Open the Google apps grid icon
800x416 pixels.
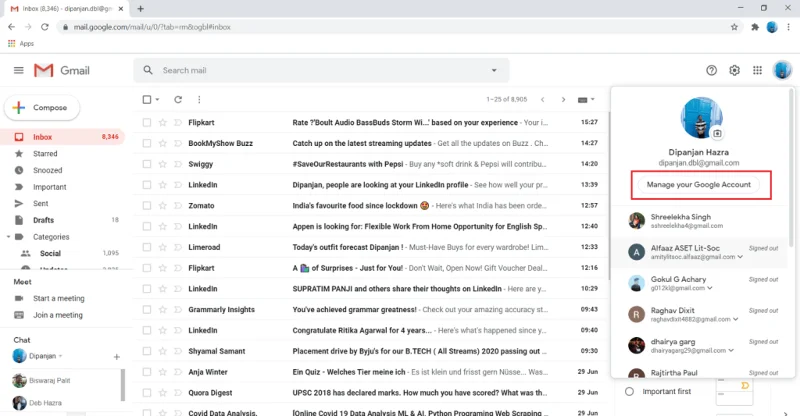point(757,70)
